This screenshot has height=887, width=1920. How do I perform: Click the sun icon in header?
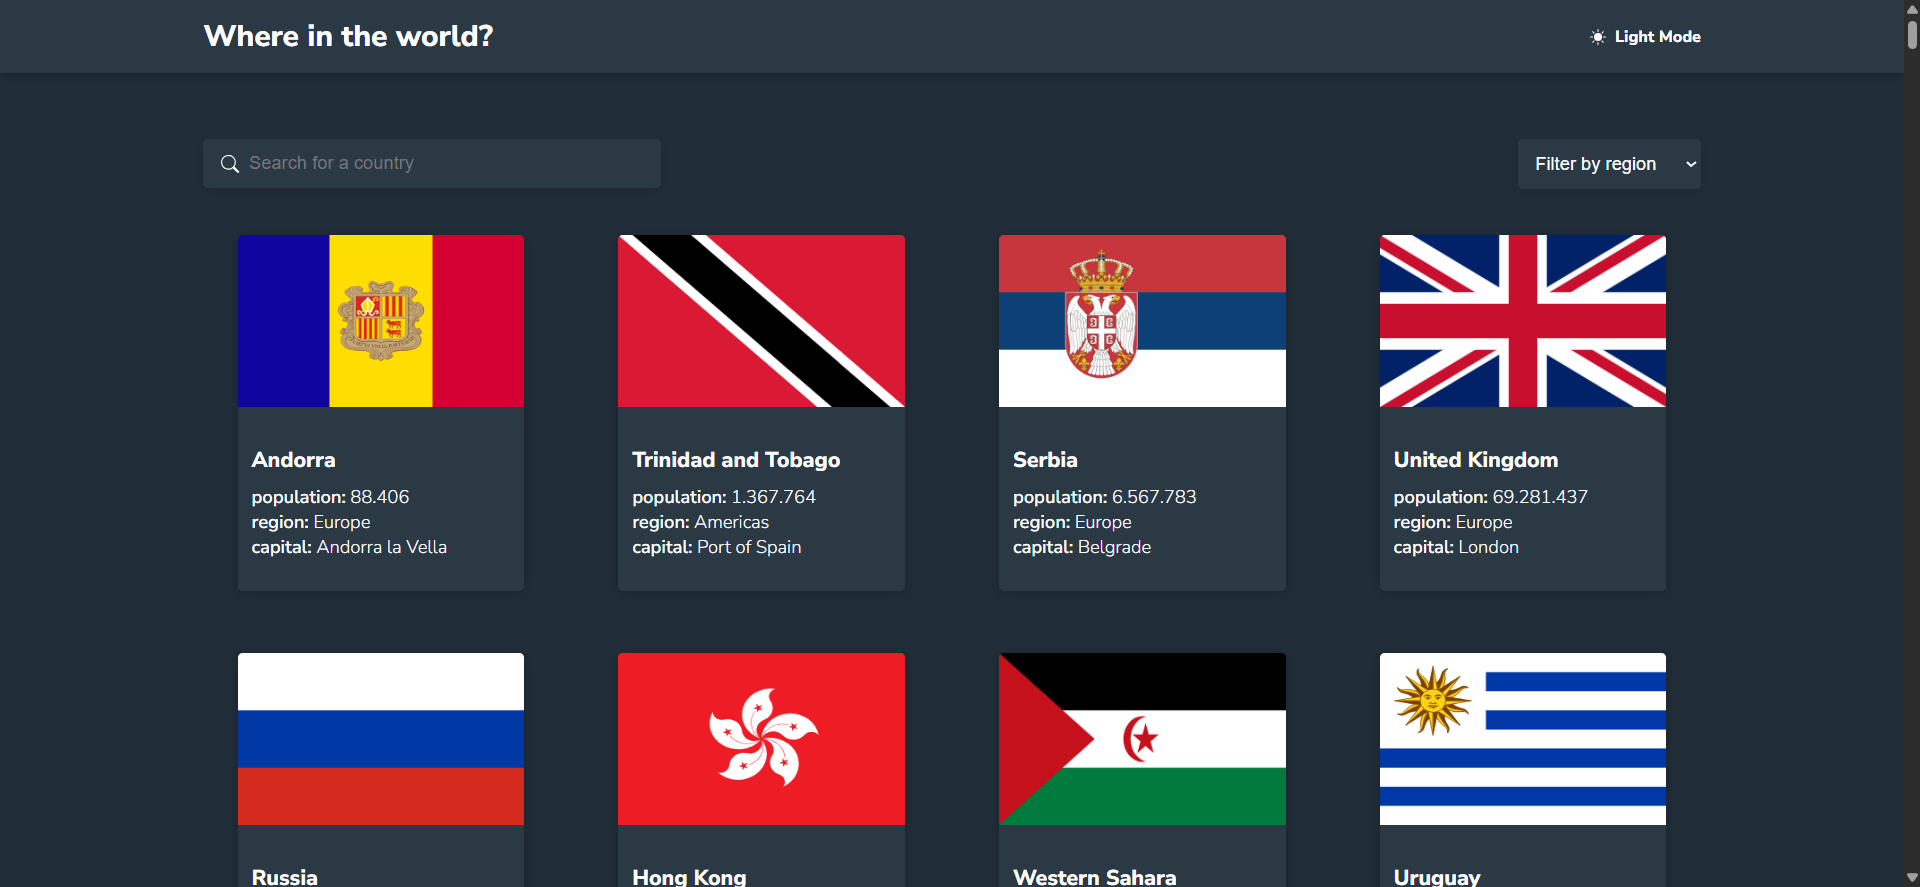pyautogui.click(x=1597, y=37)
